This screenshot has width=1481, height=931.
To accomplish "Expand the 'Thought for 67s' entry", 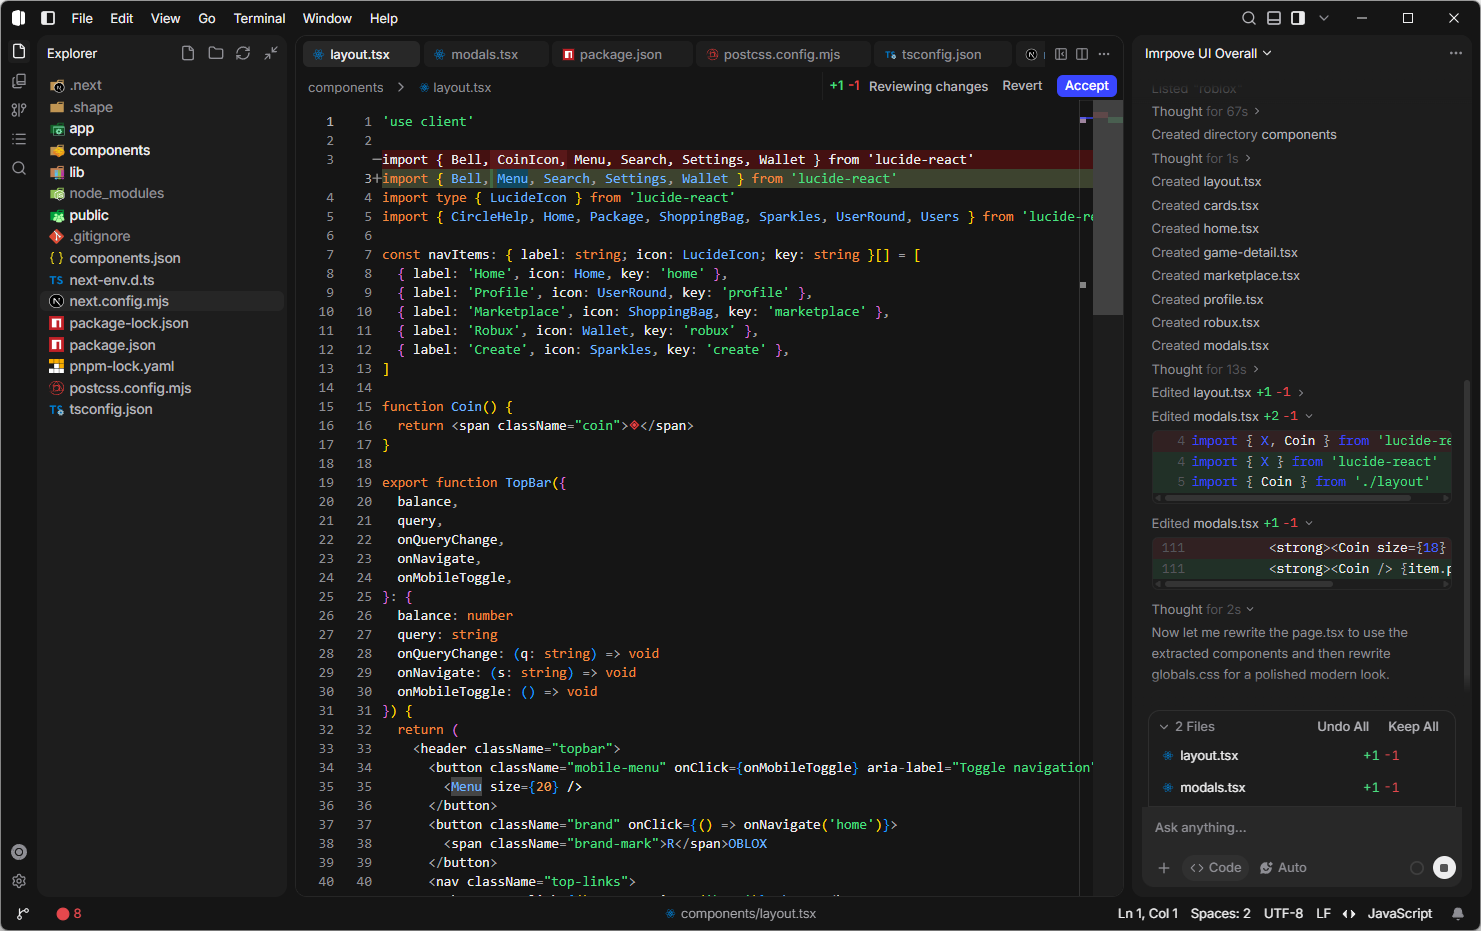I will click(x=1206, y=111).
